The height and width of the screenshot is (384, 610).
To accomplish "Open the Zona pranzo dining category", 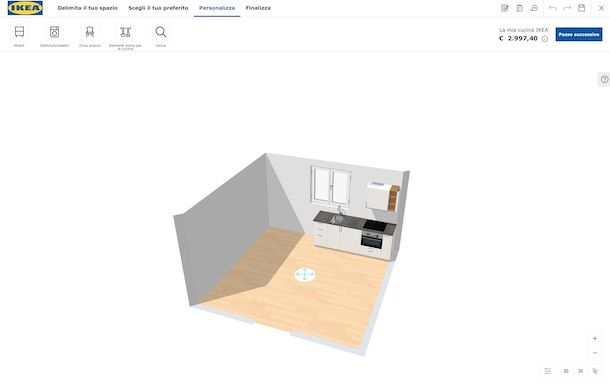I will [90, 36].
